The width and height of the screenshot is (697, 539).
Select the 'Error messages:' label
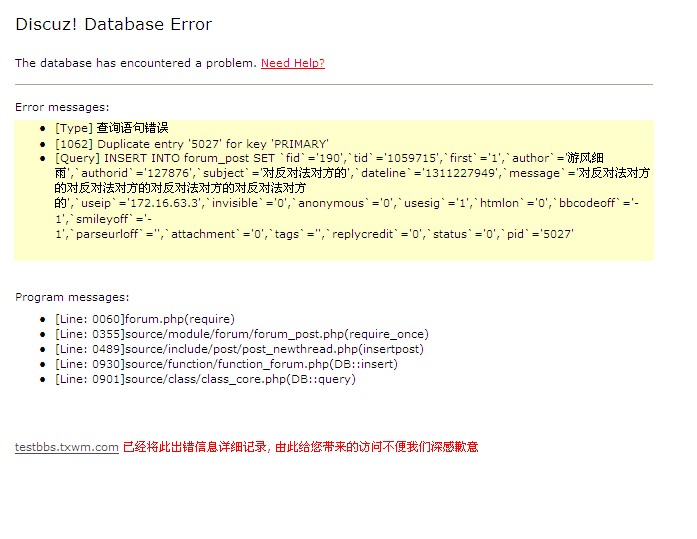[x=62, y=107]
